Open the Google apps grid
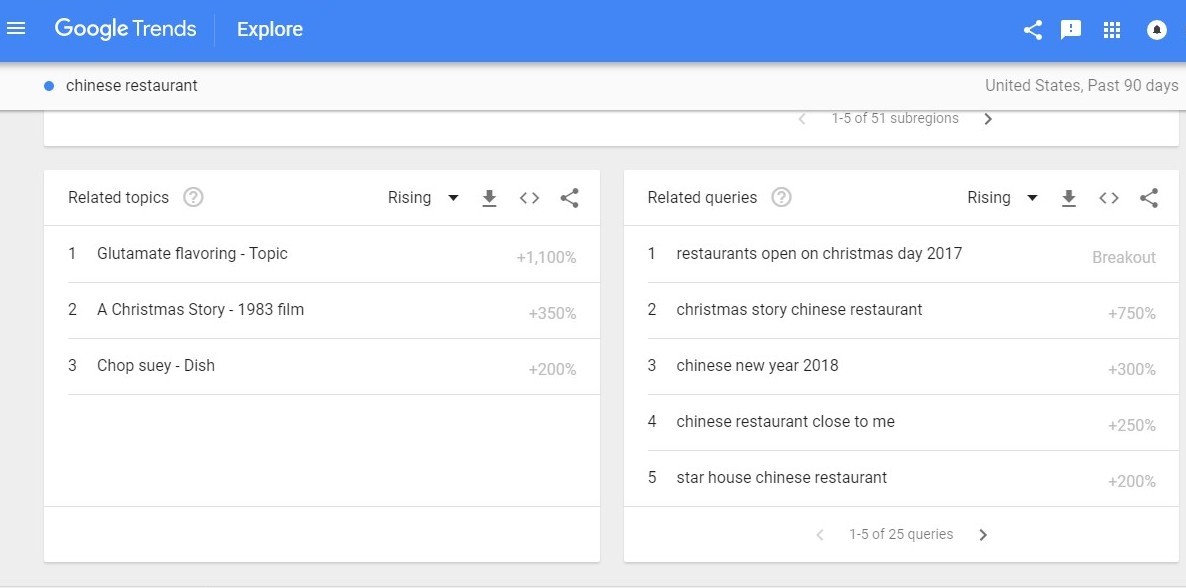This screenshot has height=588, width=1186. click(1112, 30)
